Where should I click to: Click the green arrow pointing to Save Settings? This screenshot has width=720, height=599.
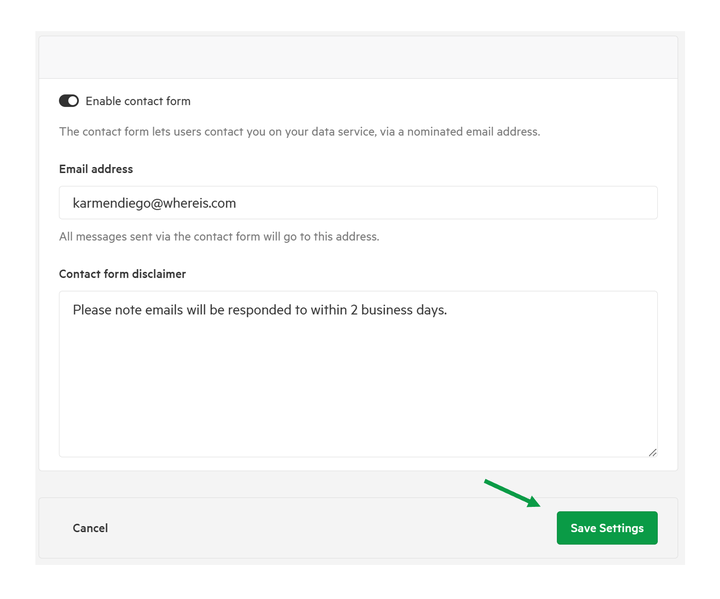[x=512, y=493]
